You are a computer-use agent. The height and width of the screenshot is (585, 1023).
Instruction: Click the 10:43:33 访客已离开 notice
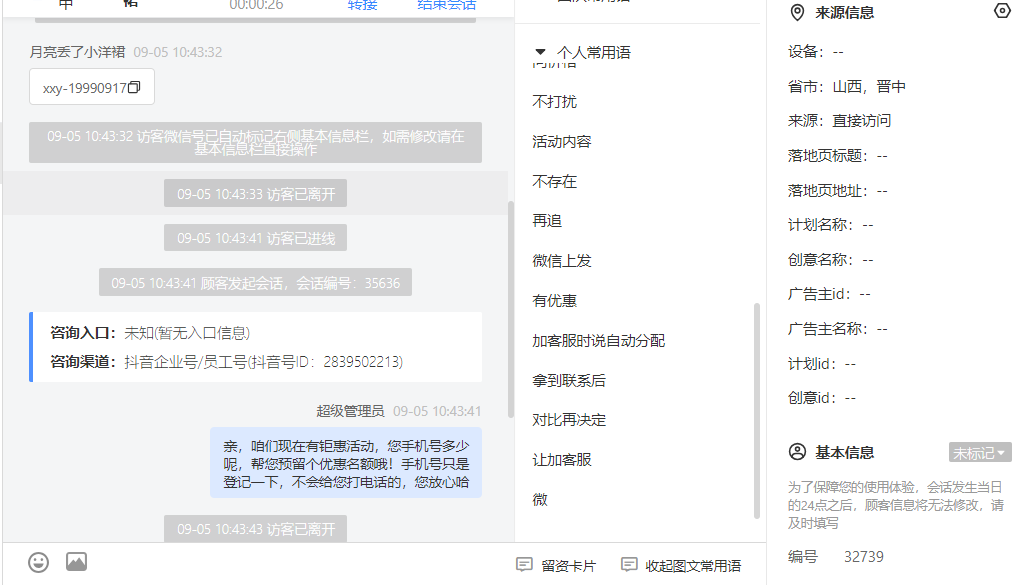click(255, 194)
